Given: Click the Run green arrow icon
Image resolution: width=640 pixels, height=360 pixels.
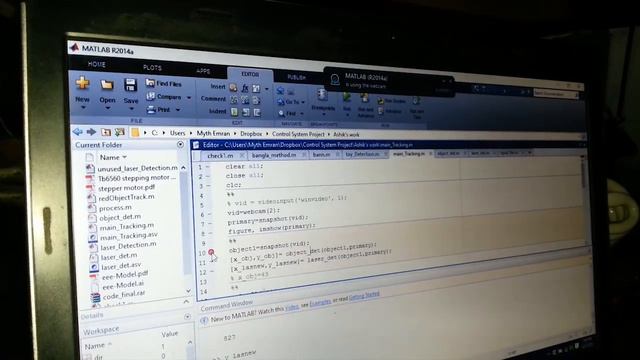Looking at the screenshot, I should click(347, 98).
